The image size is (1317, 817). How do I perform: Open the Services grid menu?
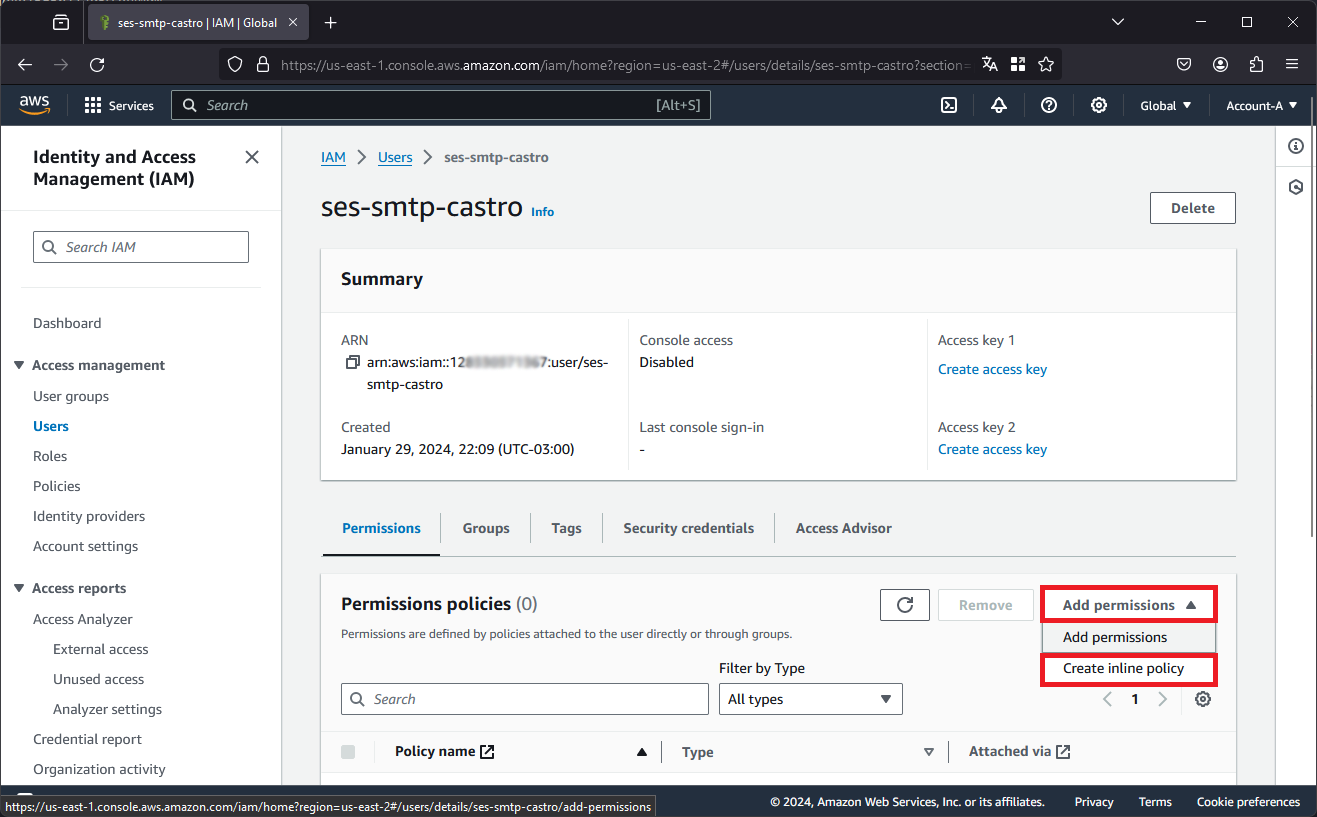tap(119, 105)
